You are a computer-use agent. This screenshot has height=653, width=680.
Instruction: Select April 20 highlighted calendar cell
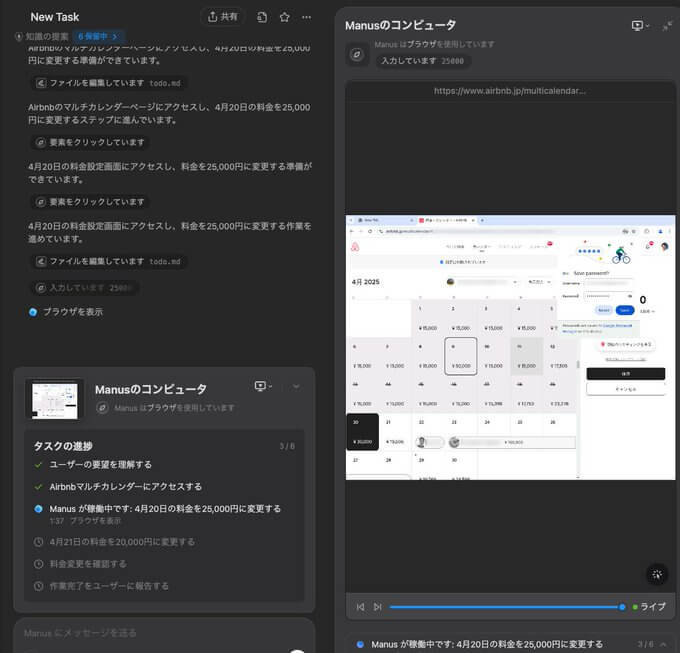click(363, 432)
